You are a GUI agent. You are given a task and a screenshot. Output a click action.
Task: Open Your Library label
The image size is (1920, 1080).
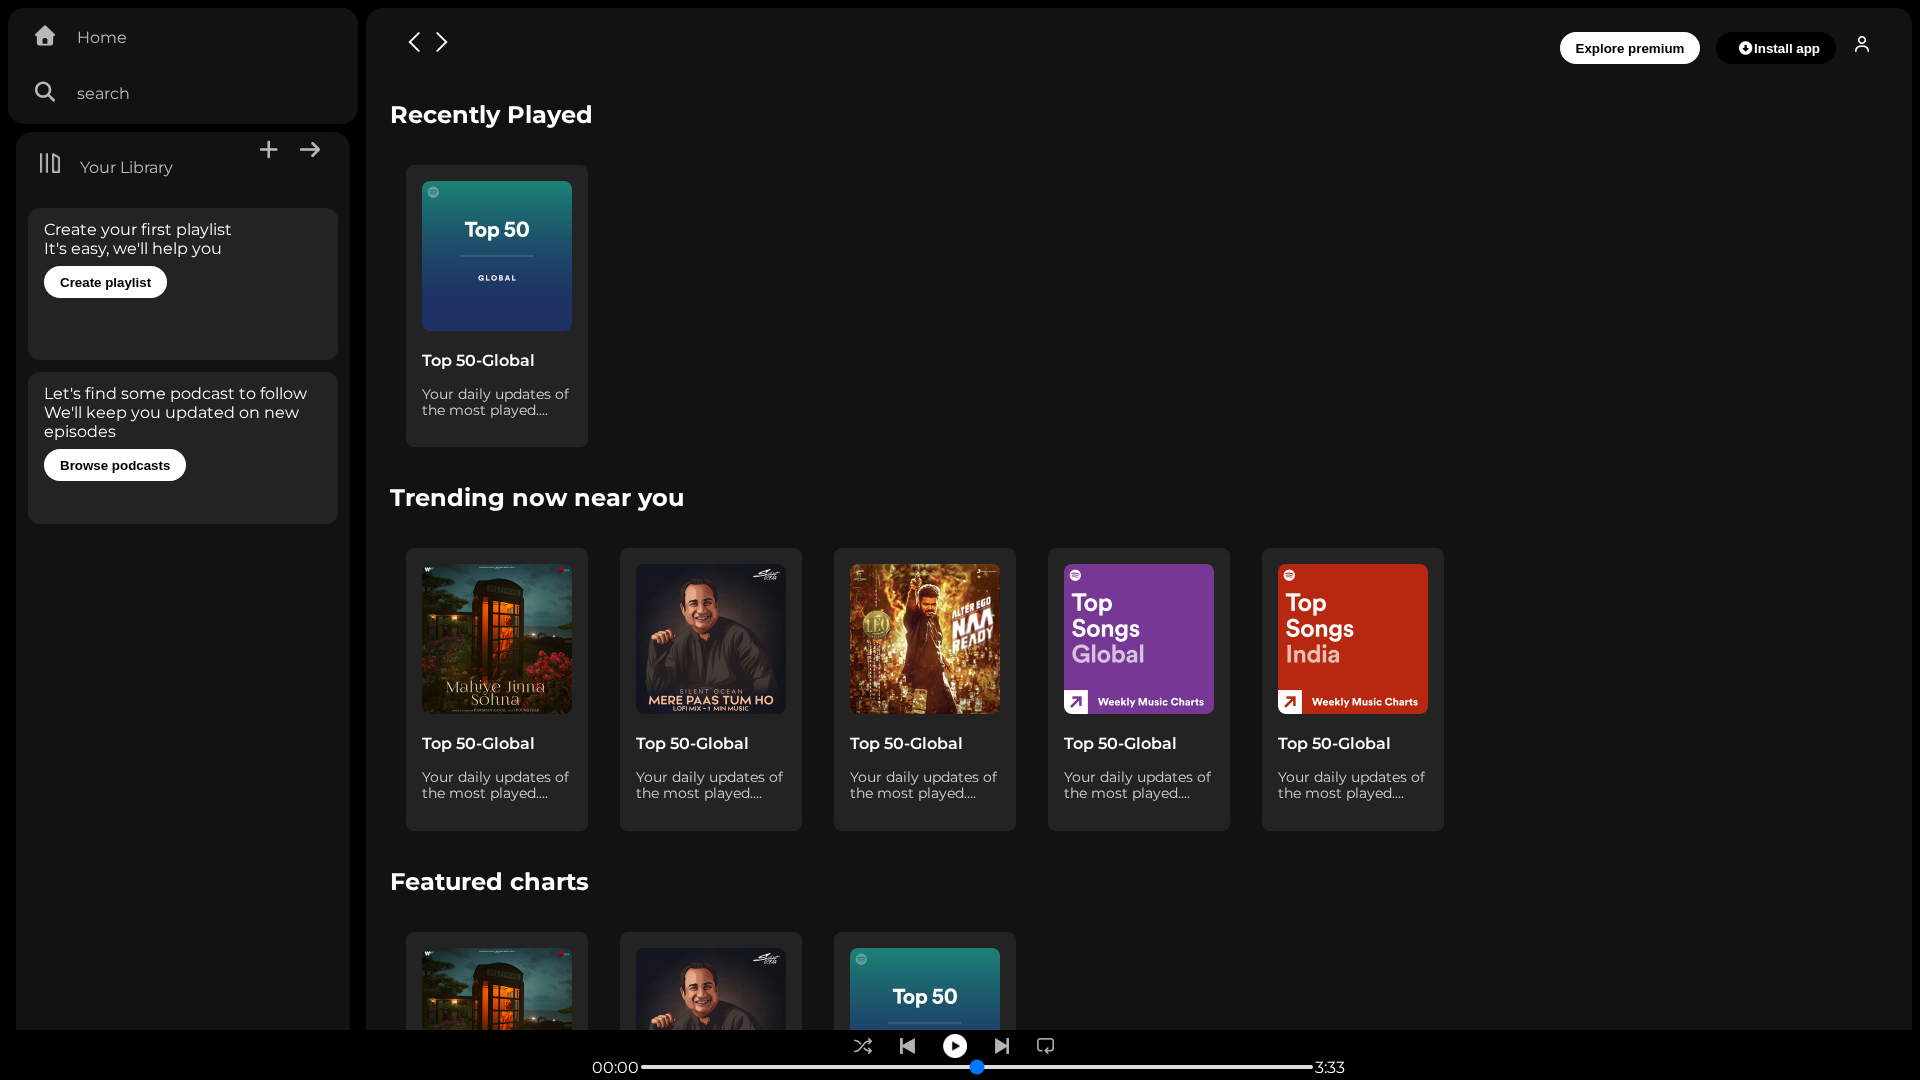[126, 167]
